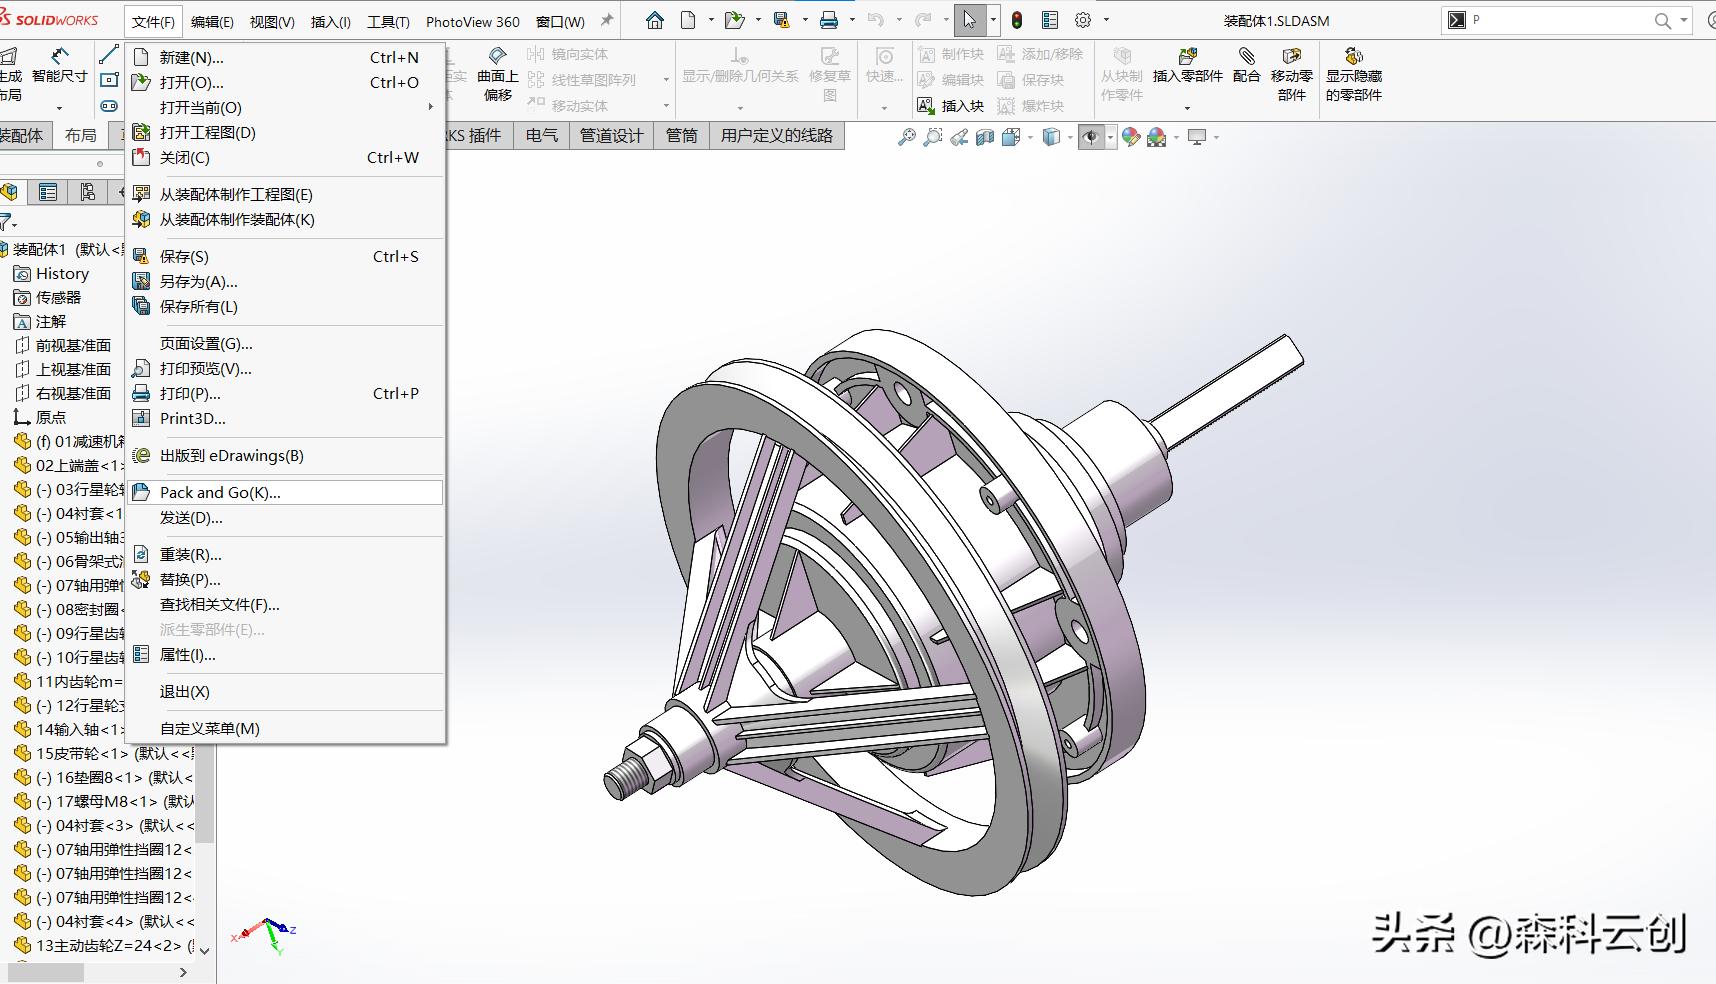Open the Edit Appearance icon on heads-up toolbar
Screen dimensions: 1716x984
coord(1131,137)
